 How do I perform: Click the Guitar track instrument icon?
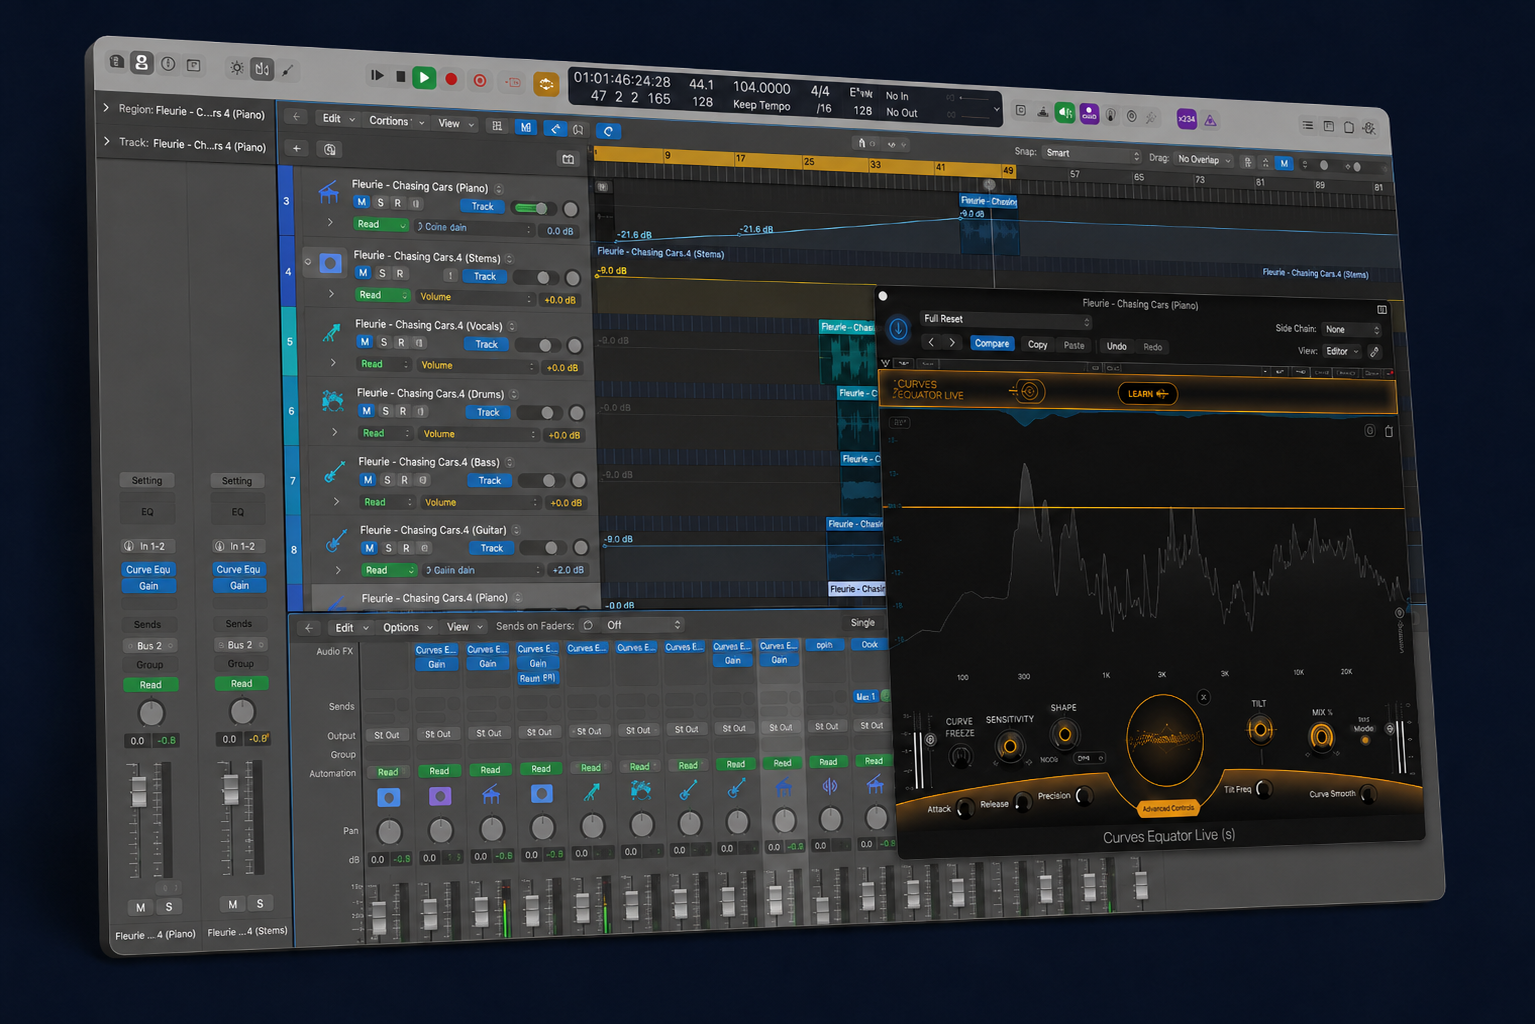[336, 541]
